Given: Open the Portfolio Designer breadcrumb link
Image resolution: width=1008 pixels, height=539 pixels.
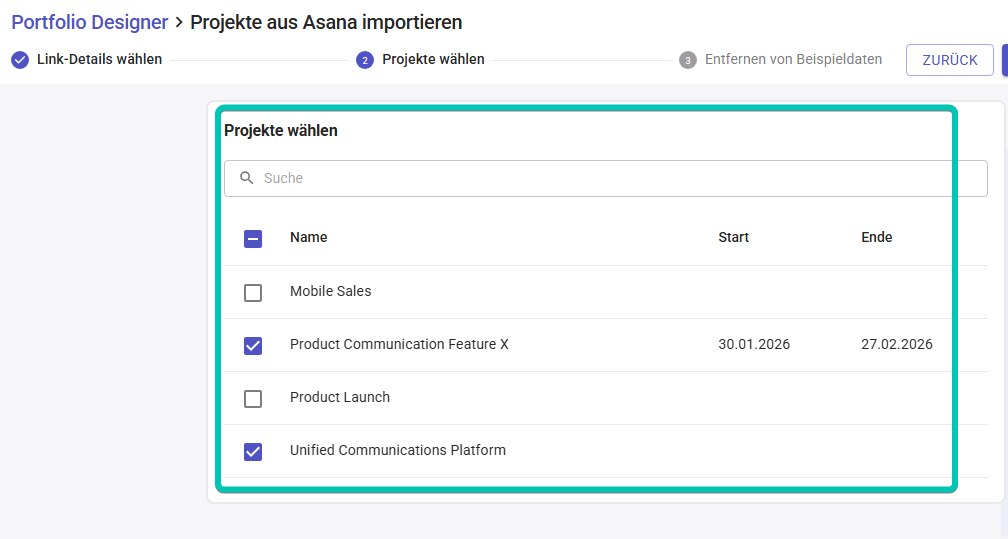Looking at the screenshot, I should (x=89, y=22).
